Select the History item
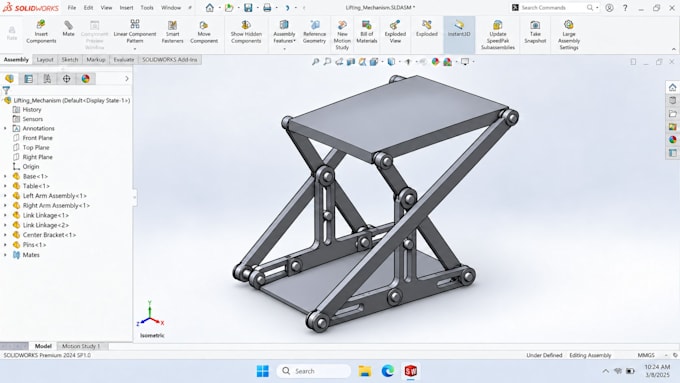This screenshot has width=680, height=383. (x=32, y=110)
